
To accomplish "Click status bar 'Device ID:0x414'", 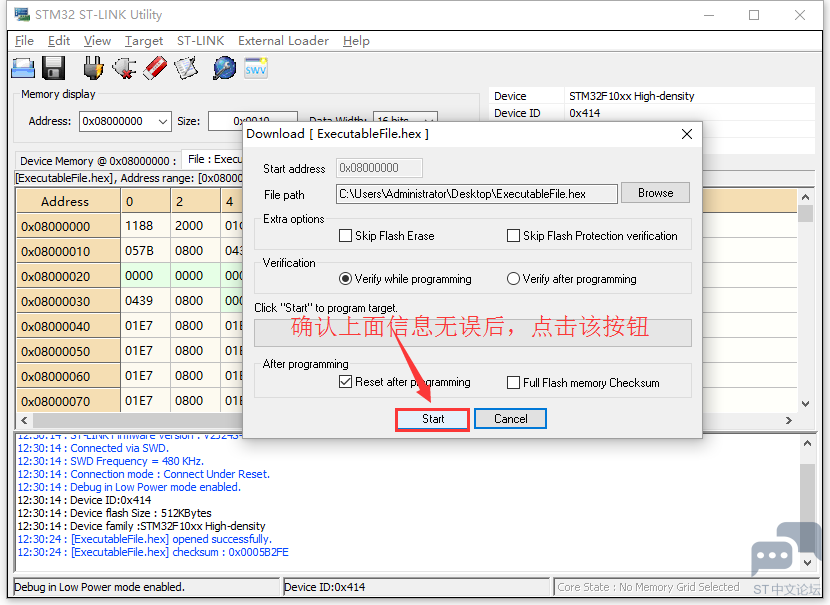I will (x=416, y=587).
